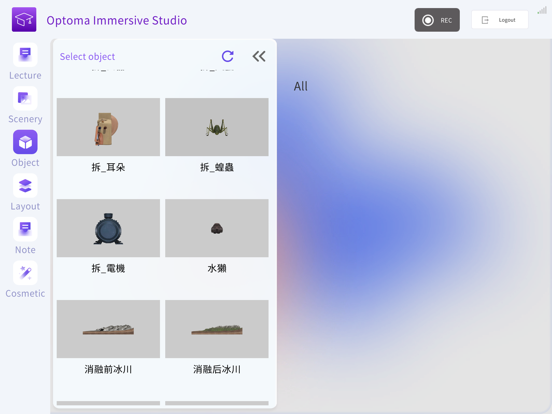
Task: Click the 拆_蝗蟲 label text
Action: tap(217, 167)
